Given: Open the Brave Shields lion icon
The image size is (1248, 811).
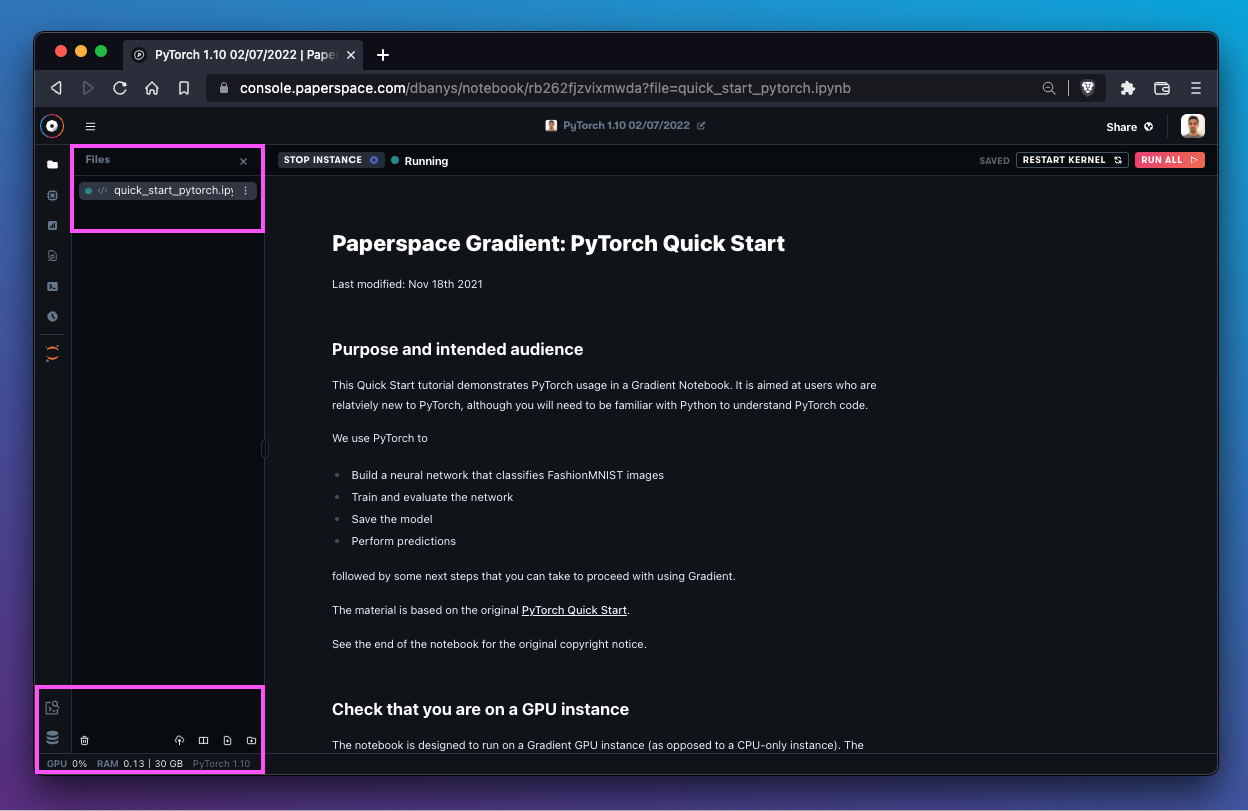Looking at the screenshot, I should tap(1088, 88).
